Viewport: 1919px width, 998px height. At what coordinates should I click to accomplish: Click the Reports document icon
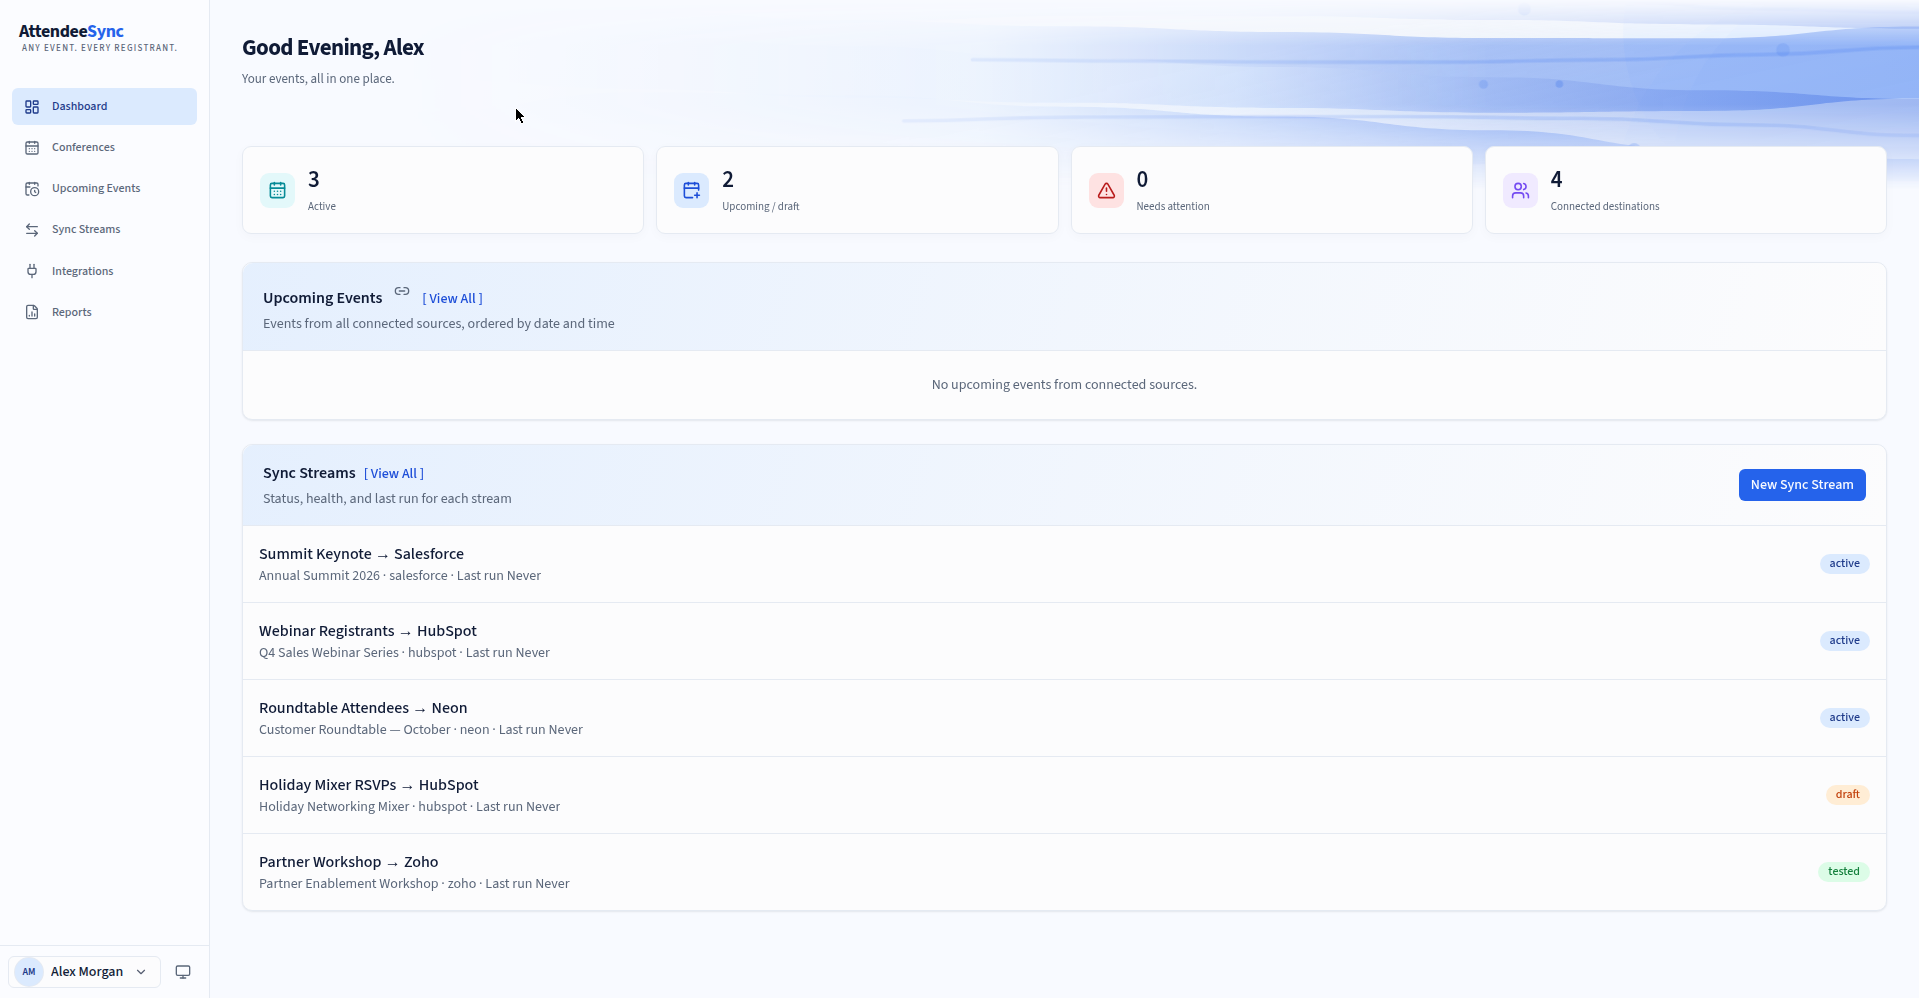32,312
